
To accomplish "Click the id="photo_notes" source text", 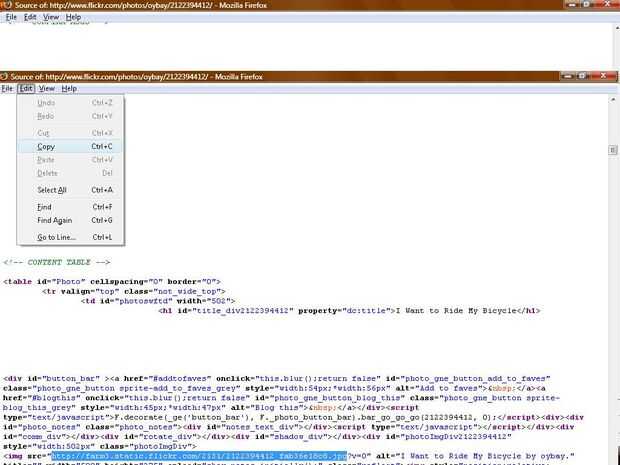I will (42, 427).
